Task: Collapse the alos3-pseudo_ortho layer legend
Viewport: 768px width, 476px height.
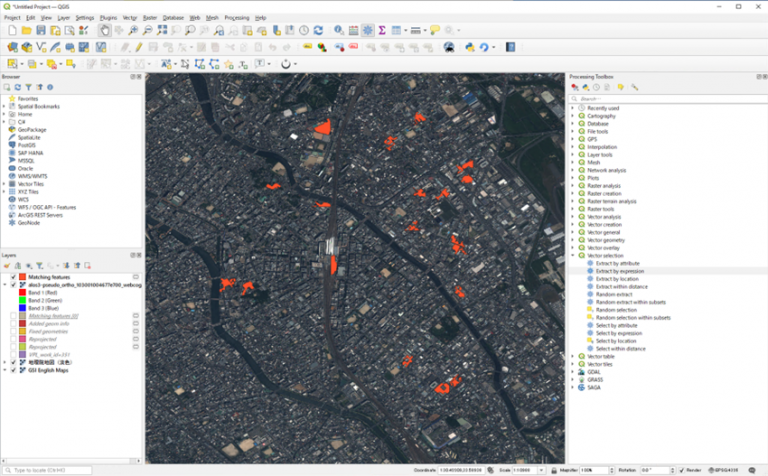Action: point(5,285)
